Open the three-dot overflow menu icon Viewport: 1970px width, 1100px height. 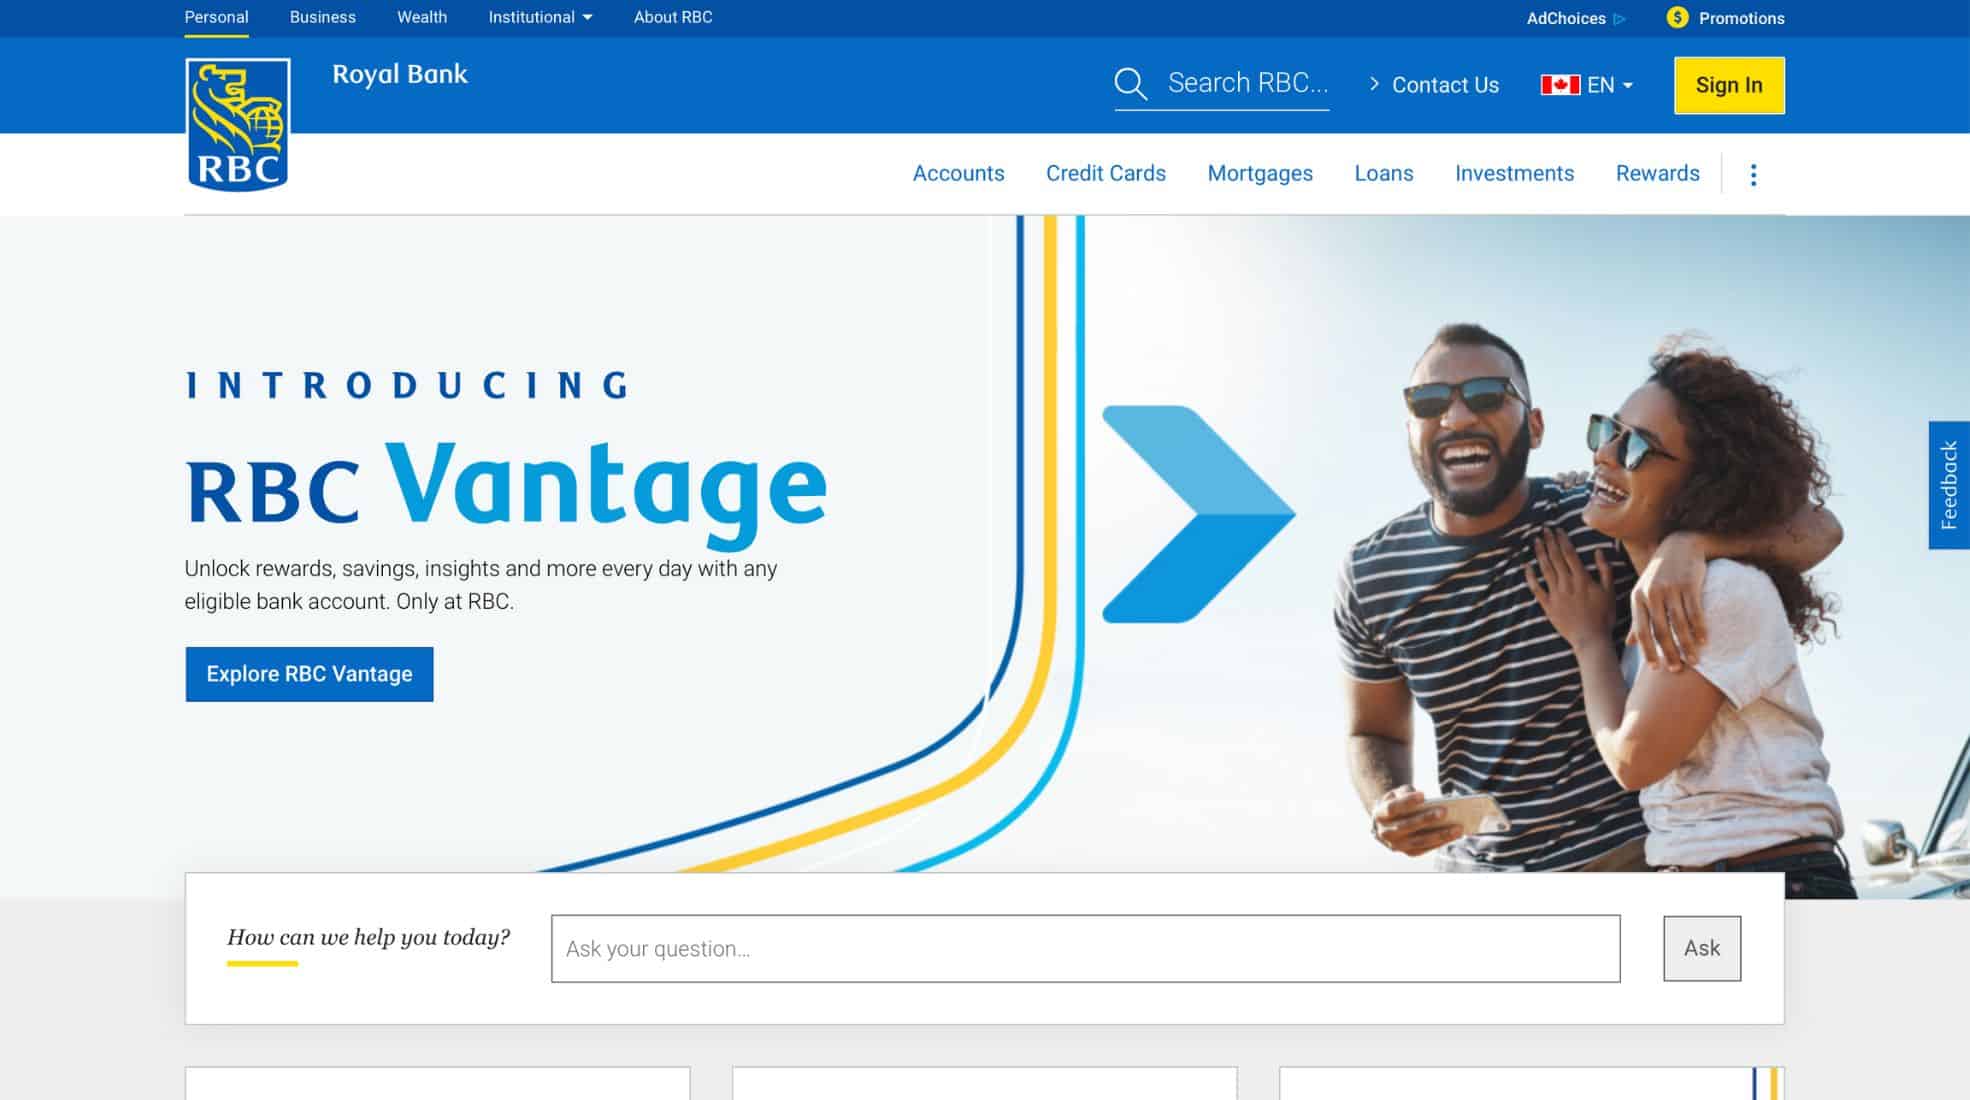(x=1753, y=174)
